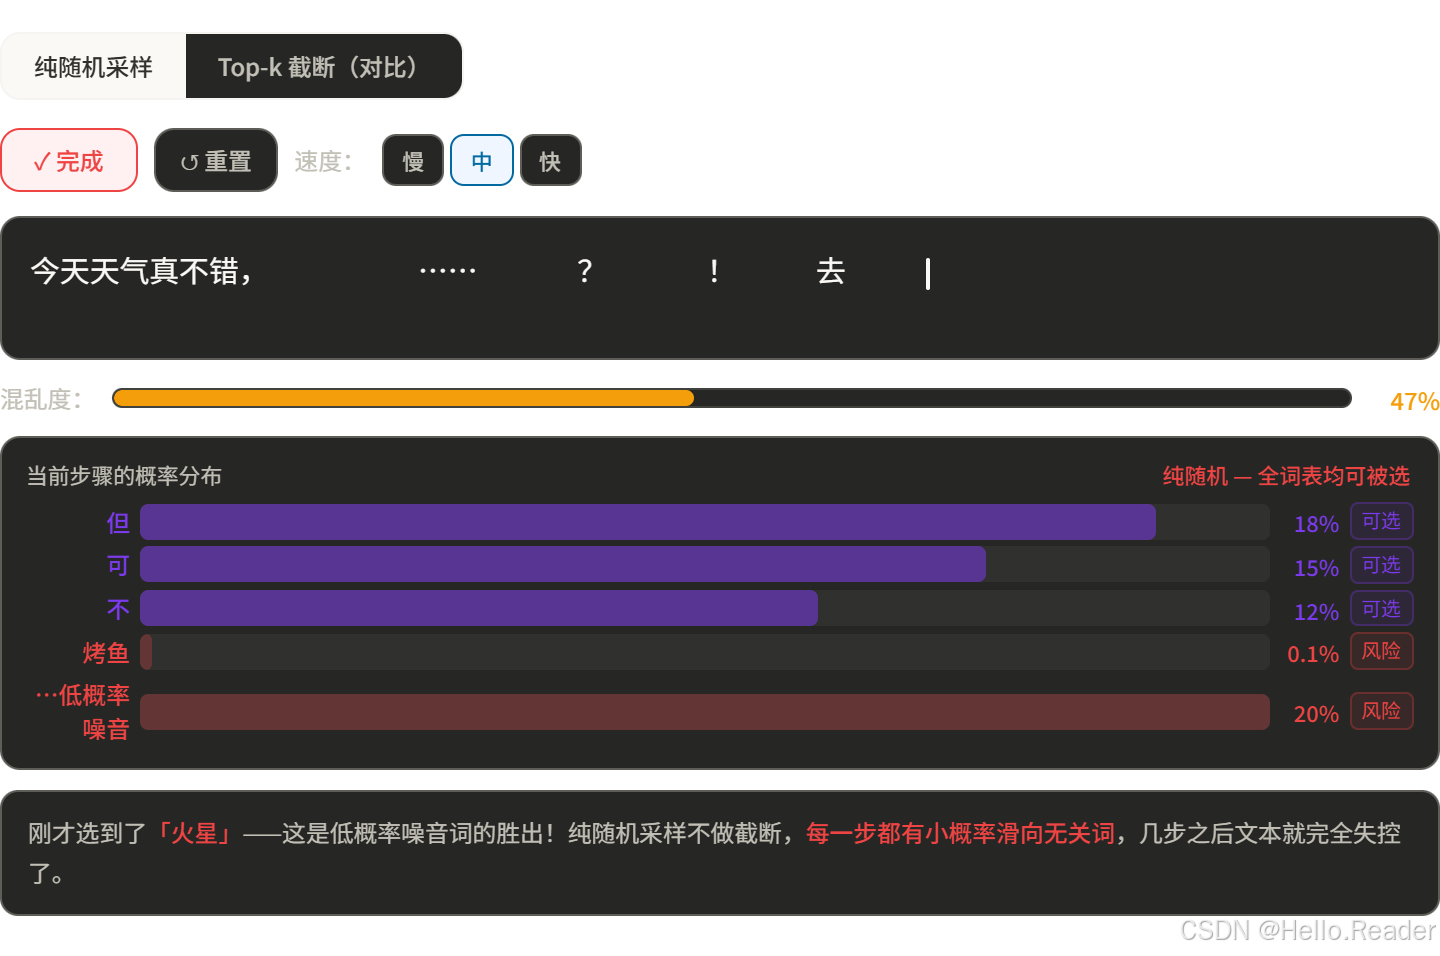The height and width of the screenshot is (956, 1440).
Task: Click the 风险 tag in the 烤鱼 row
Action: [x=1382, y=651]
